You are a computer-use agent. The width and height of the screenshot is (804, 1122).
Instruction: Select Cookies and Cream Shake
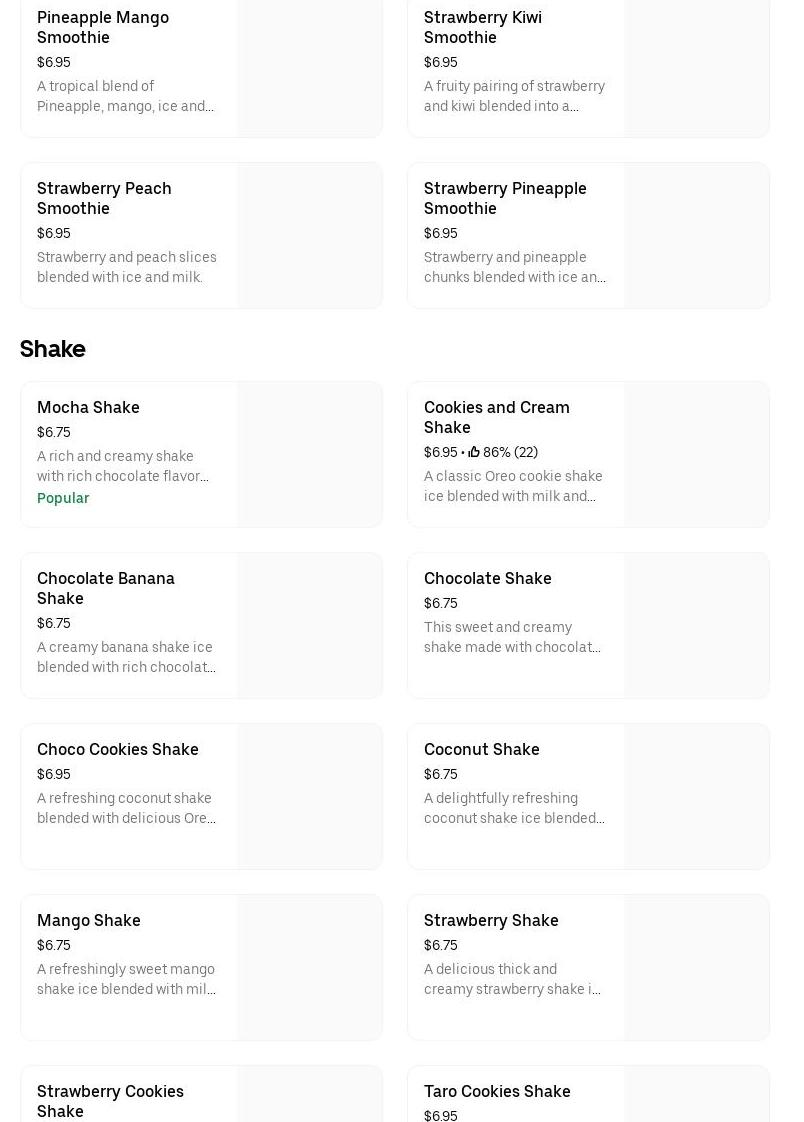pyautogui.click(x=496, y=417)
